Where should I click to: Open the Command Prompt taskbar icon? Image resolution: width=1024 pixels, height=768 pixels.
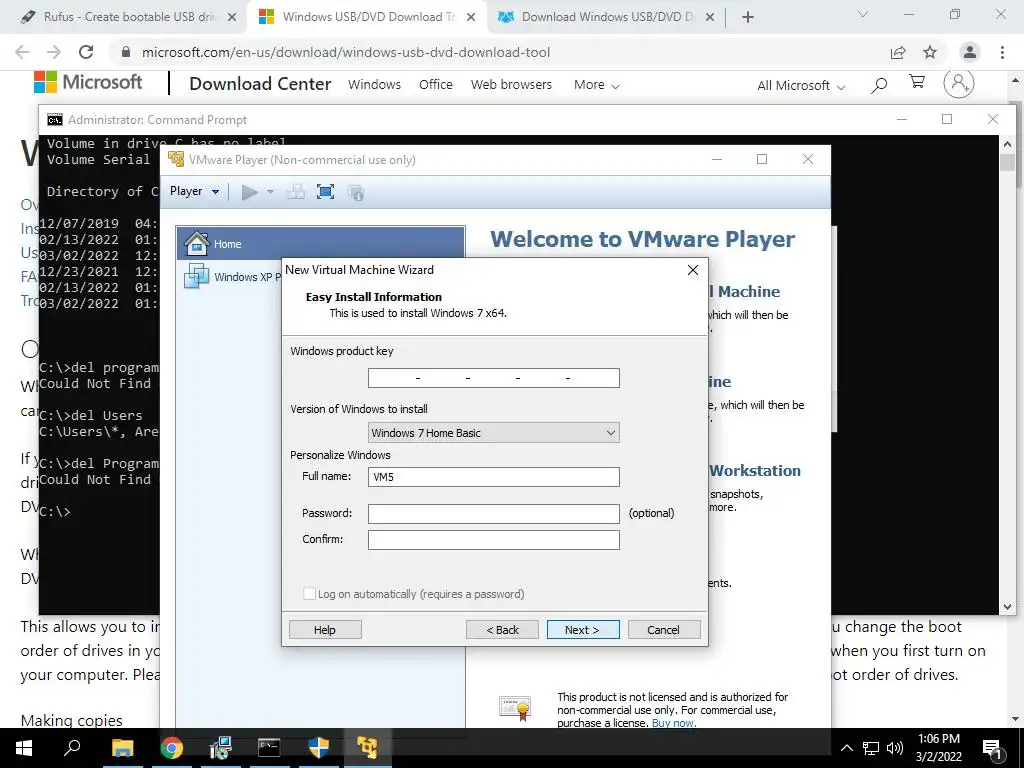point(269,748)
